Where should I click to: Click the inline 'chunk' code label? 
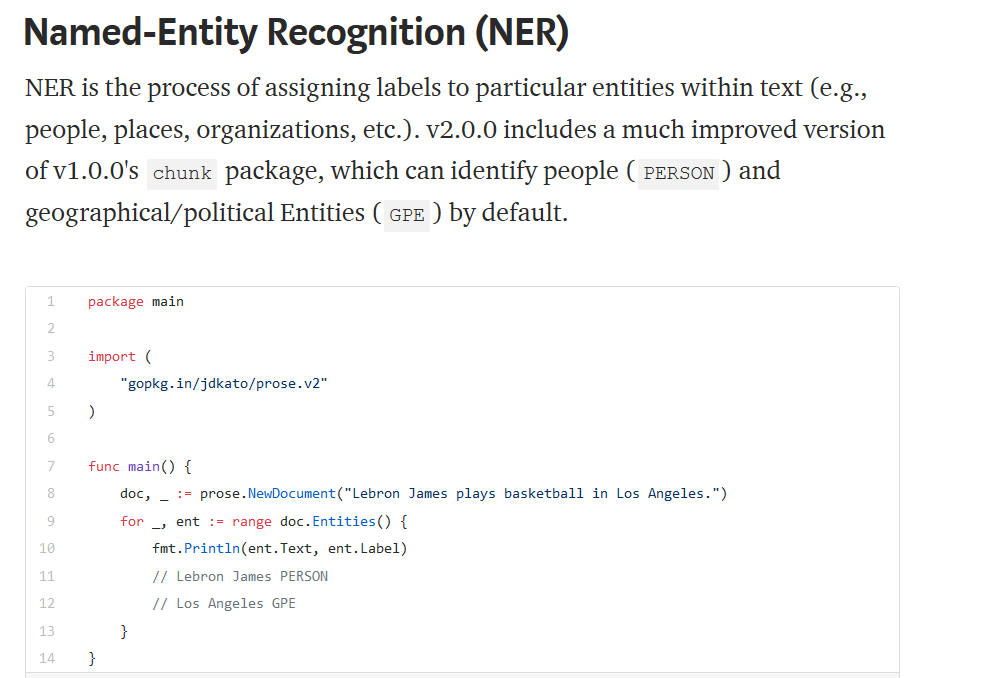(182, 173)
